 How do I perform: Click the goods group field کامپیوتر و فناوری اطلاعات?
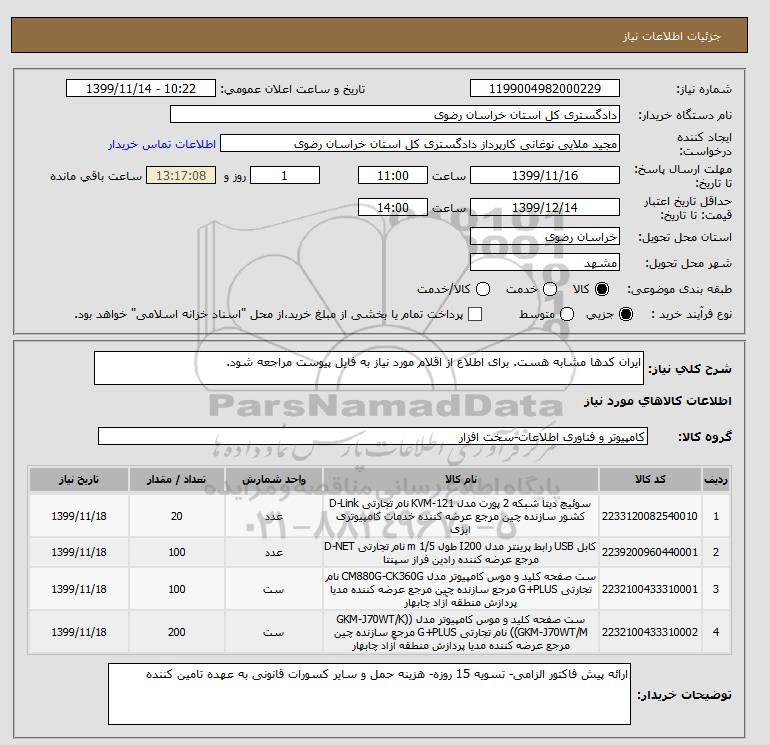tap(373, 436)
